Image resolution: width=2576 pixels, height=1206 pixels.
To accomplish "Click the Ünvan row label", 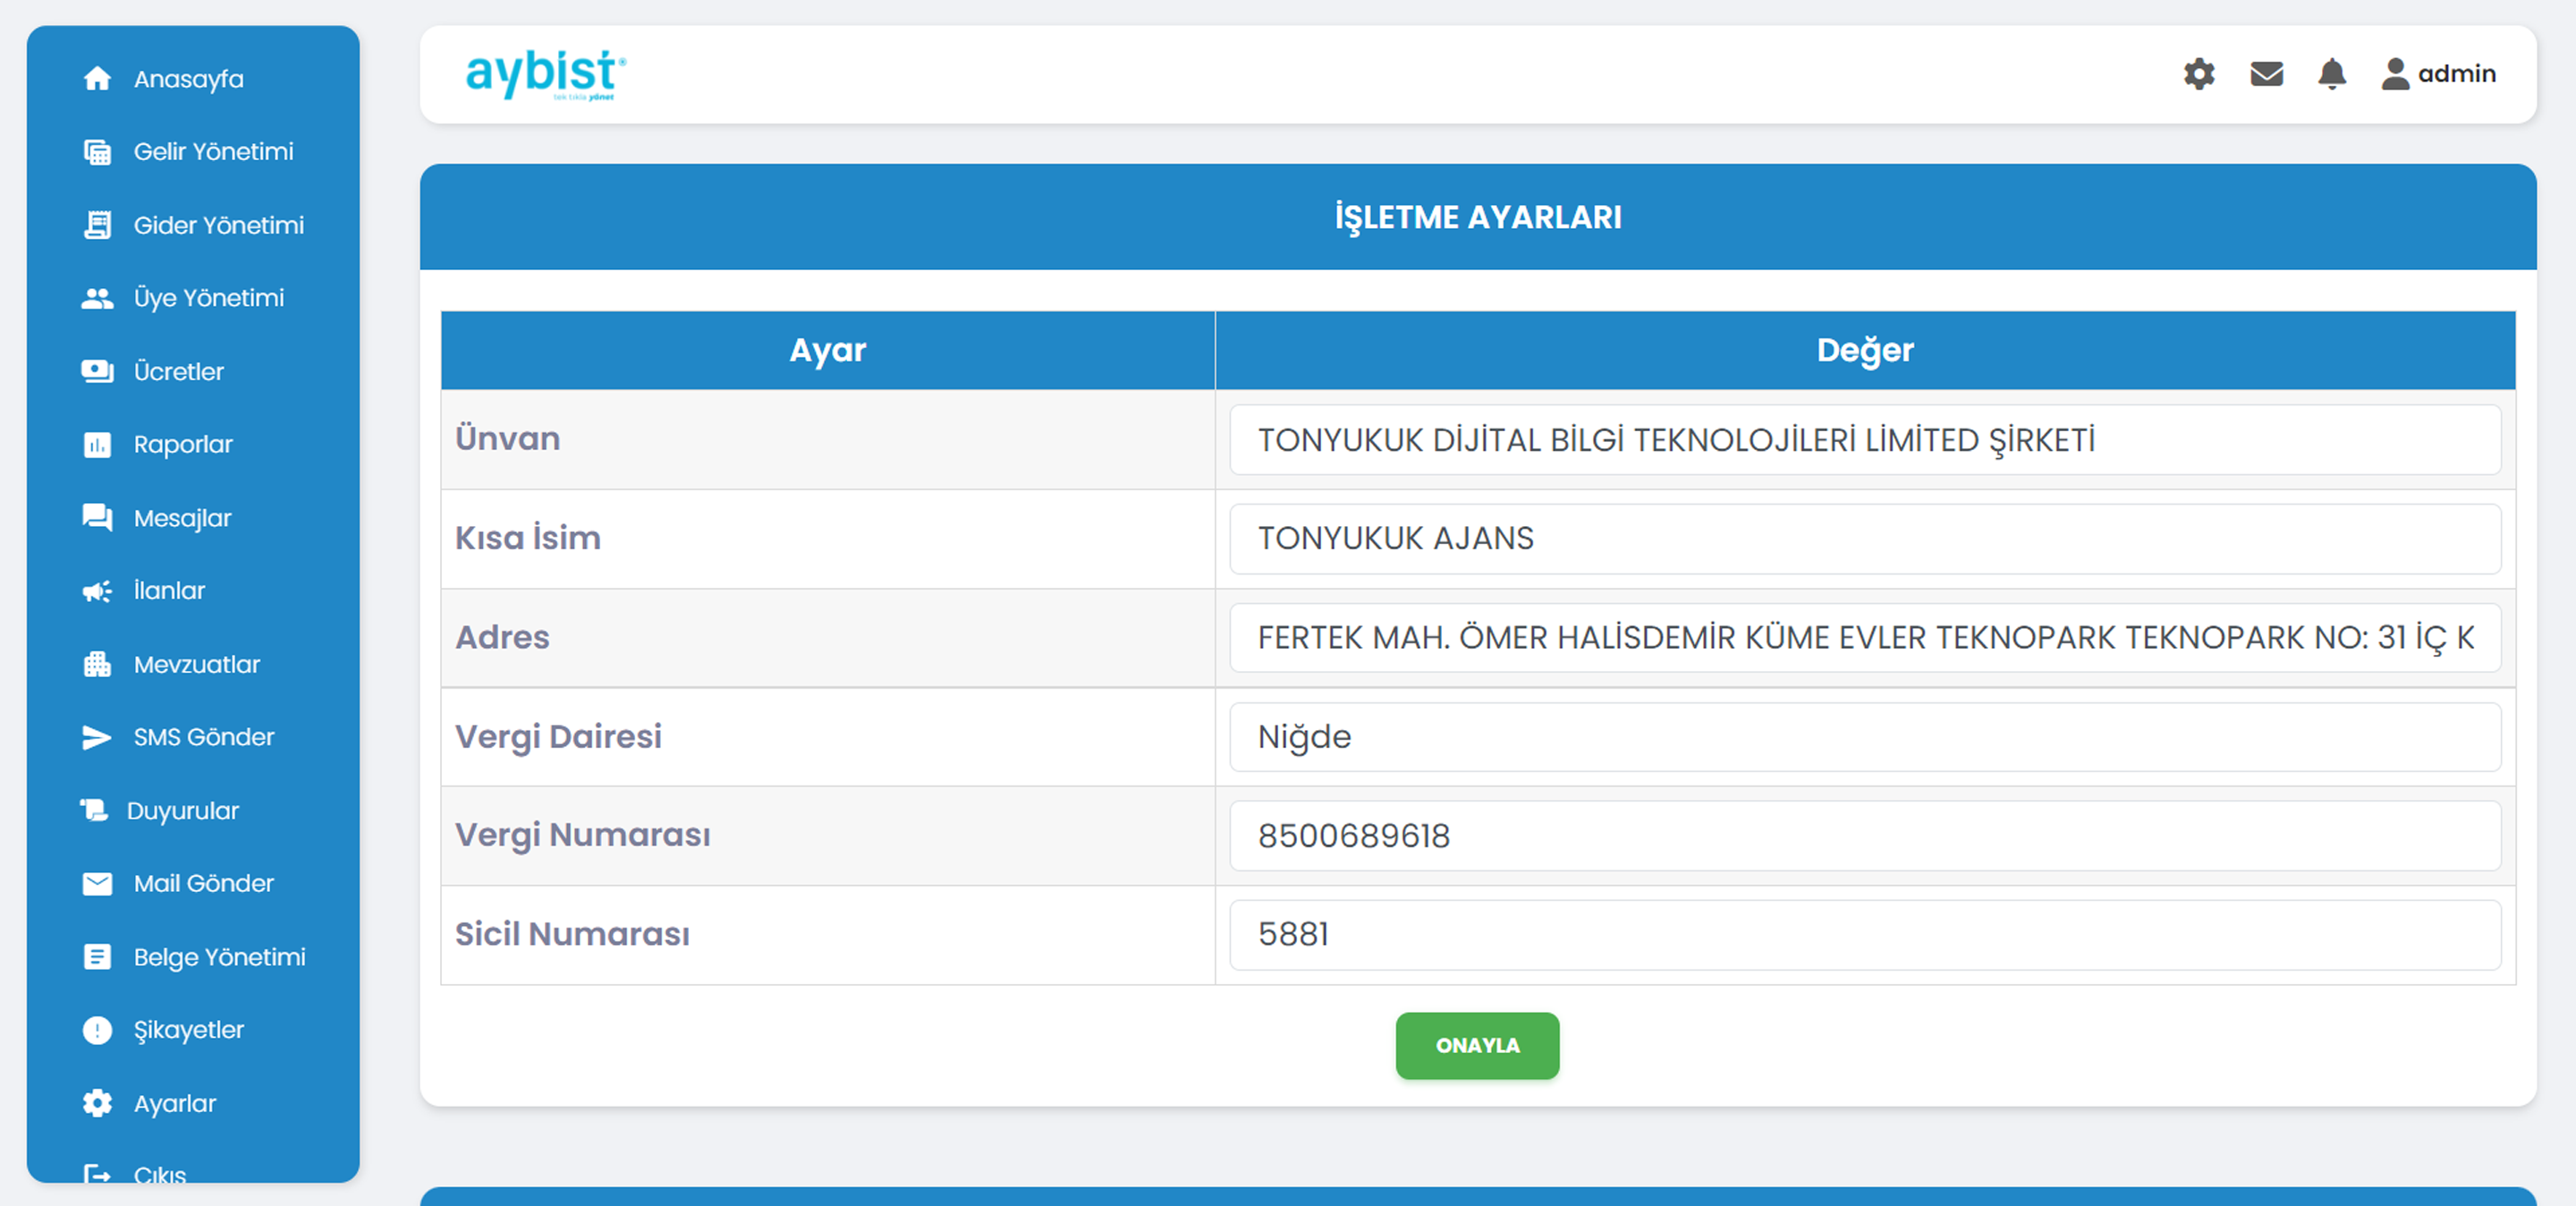I will pyautogui.click(x=508, y=439).
